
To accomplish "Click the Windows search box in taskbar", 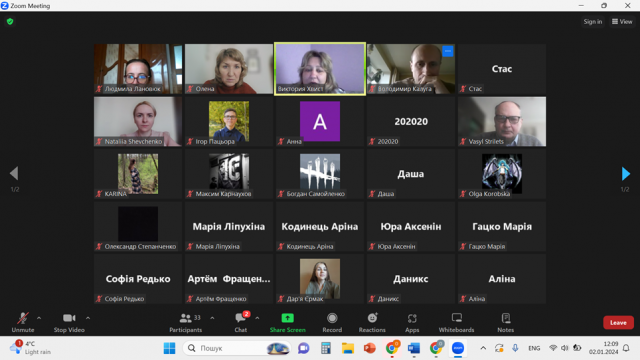I will click(237, 348).
